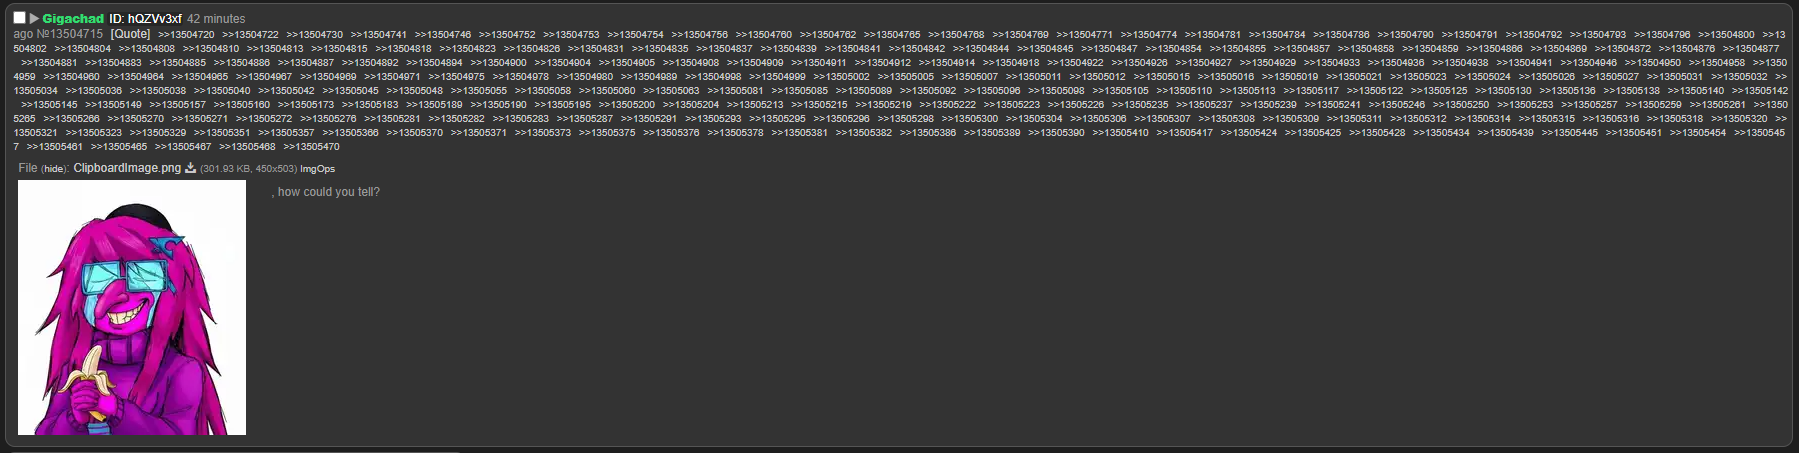The image size is (1799, 453).
Task: Follow the reply link >>13505470
Action: [311, 147]
